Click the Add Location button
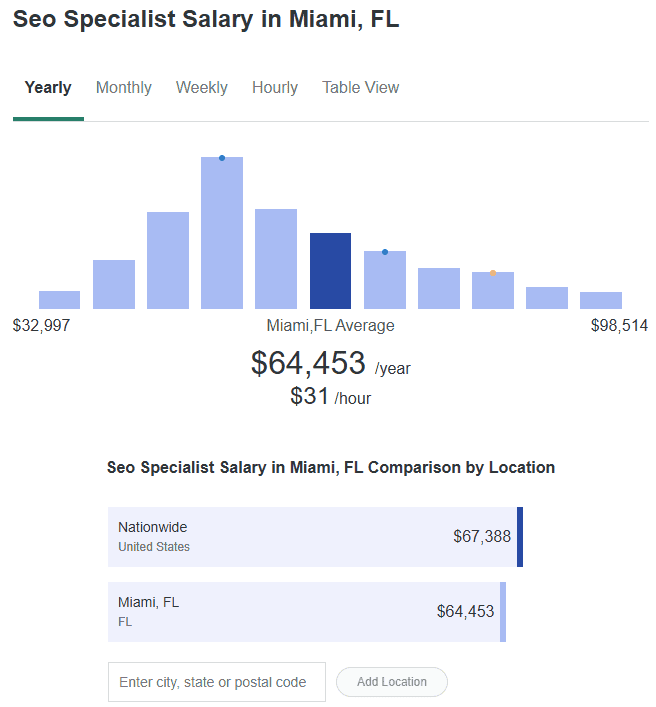656x707 pixels. coord(391,682)
